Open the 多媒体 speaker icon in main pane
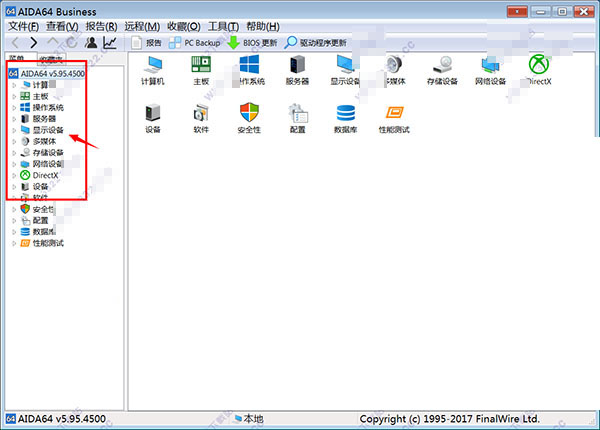The image size is (600, 430). pos(394,70)
